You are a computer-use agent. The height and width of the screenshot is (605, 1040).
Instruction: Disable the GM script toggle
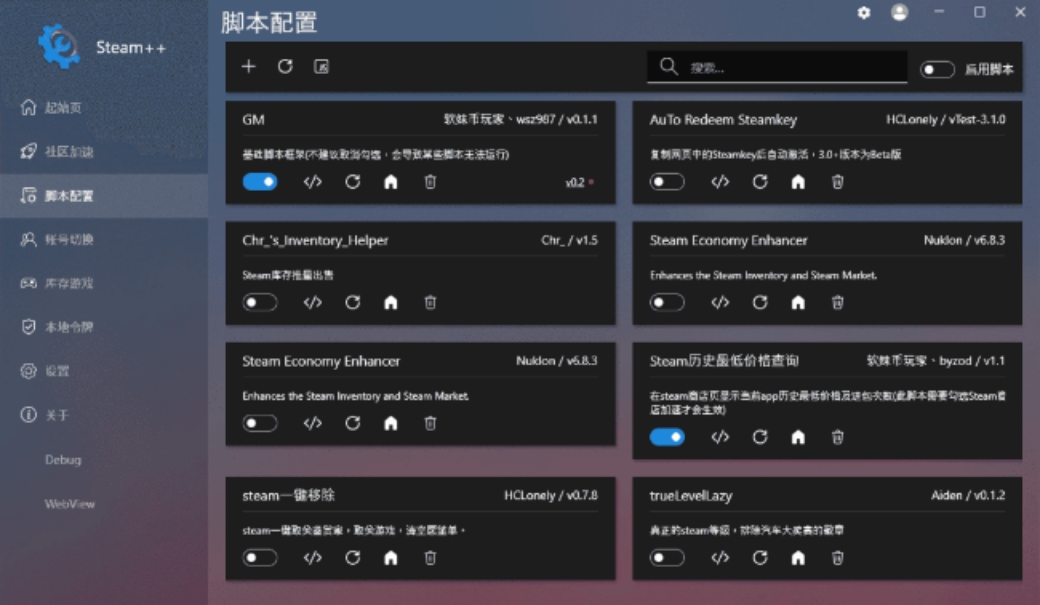258,182
